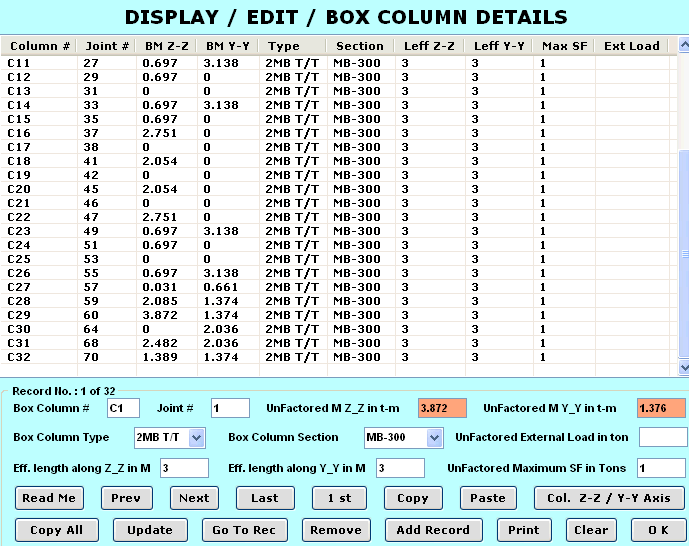Select row C11 in the table
689x546 pixels.
pos(338,63)
